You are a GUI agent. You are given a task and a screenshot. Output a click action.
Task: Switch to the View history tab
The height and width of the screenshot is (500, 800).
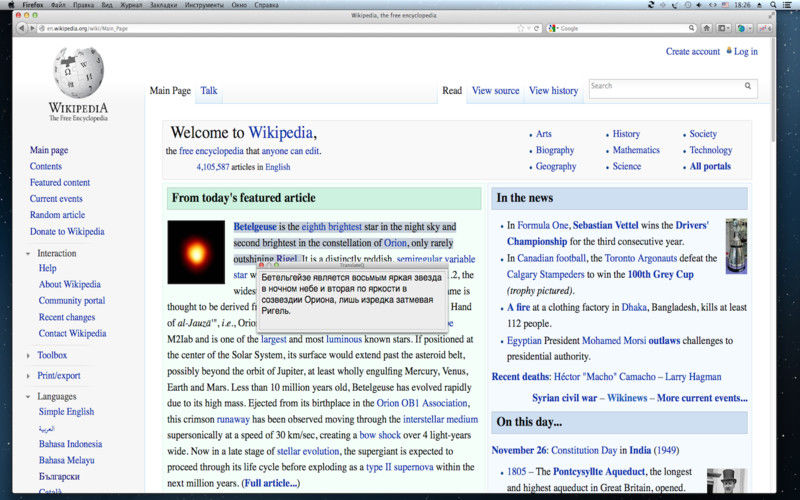(553, 91)
